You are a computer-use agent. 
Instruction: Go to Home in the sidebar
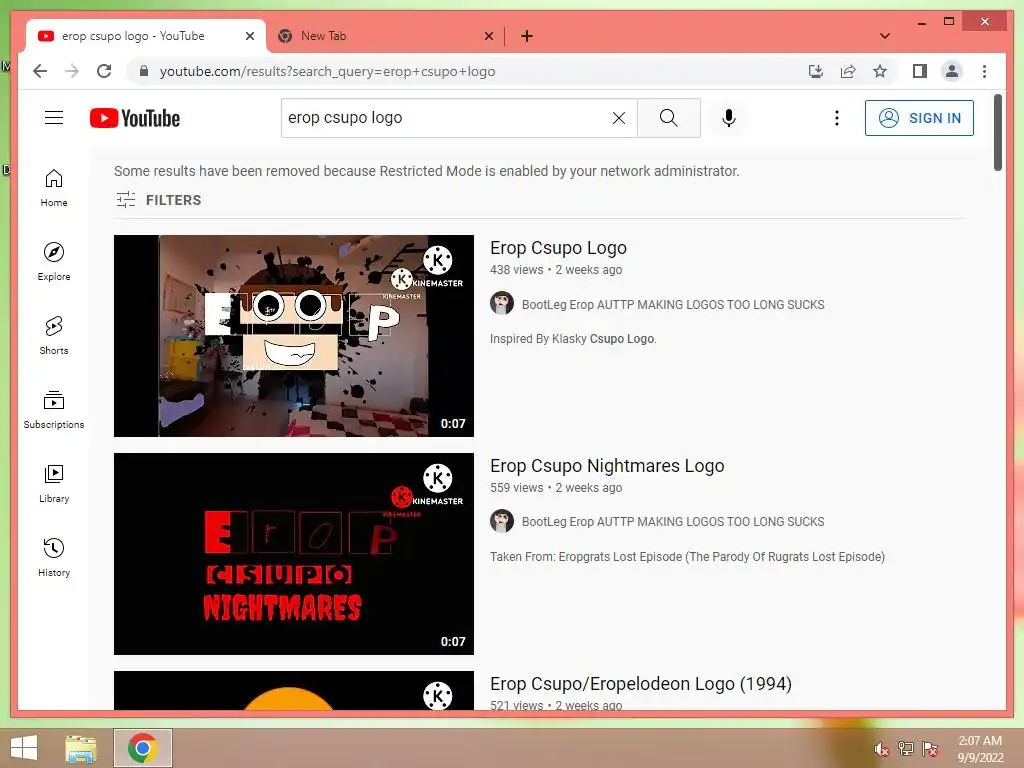(54, 187)
